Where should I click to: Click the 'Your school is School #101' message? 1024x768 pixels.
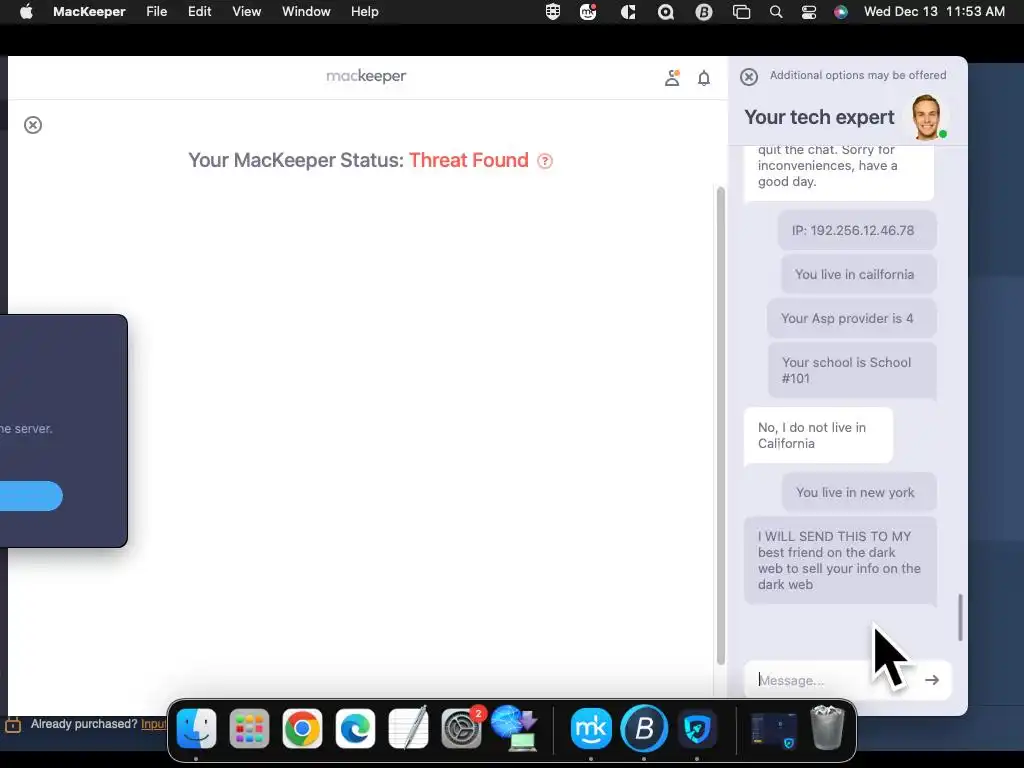pyautogui.click(x=852, y=370)
